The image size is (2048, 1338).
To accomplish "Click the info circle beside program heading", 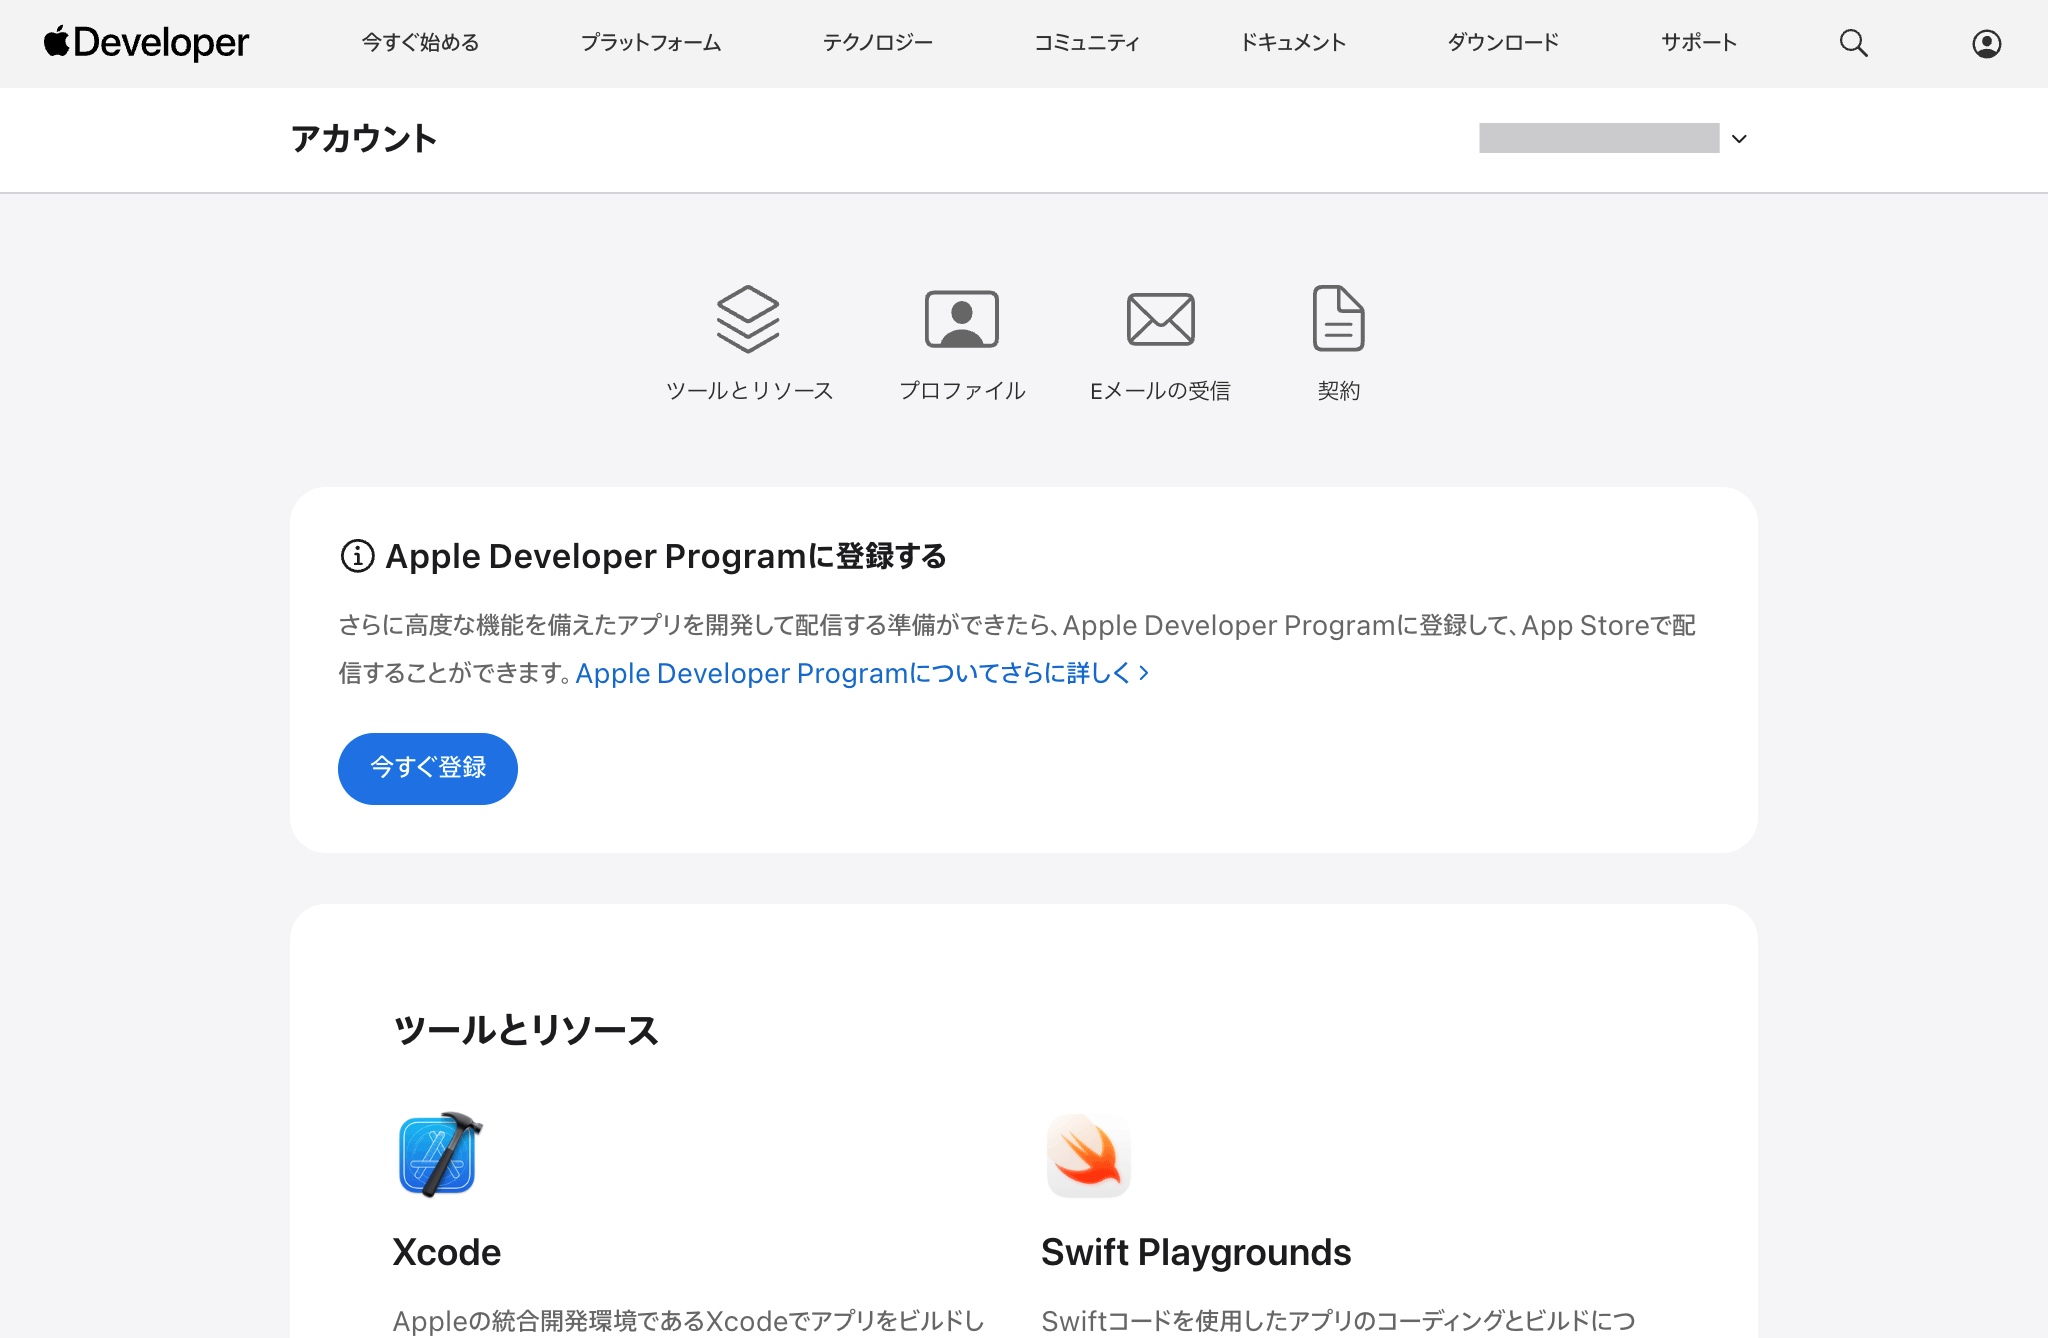I will tap(357, 556).
